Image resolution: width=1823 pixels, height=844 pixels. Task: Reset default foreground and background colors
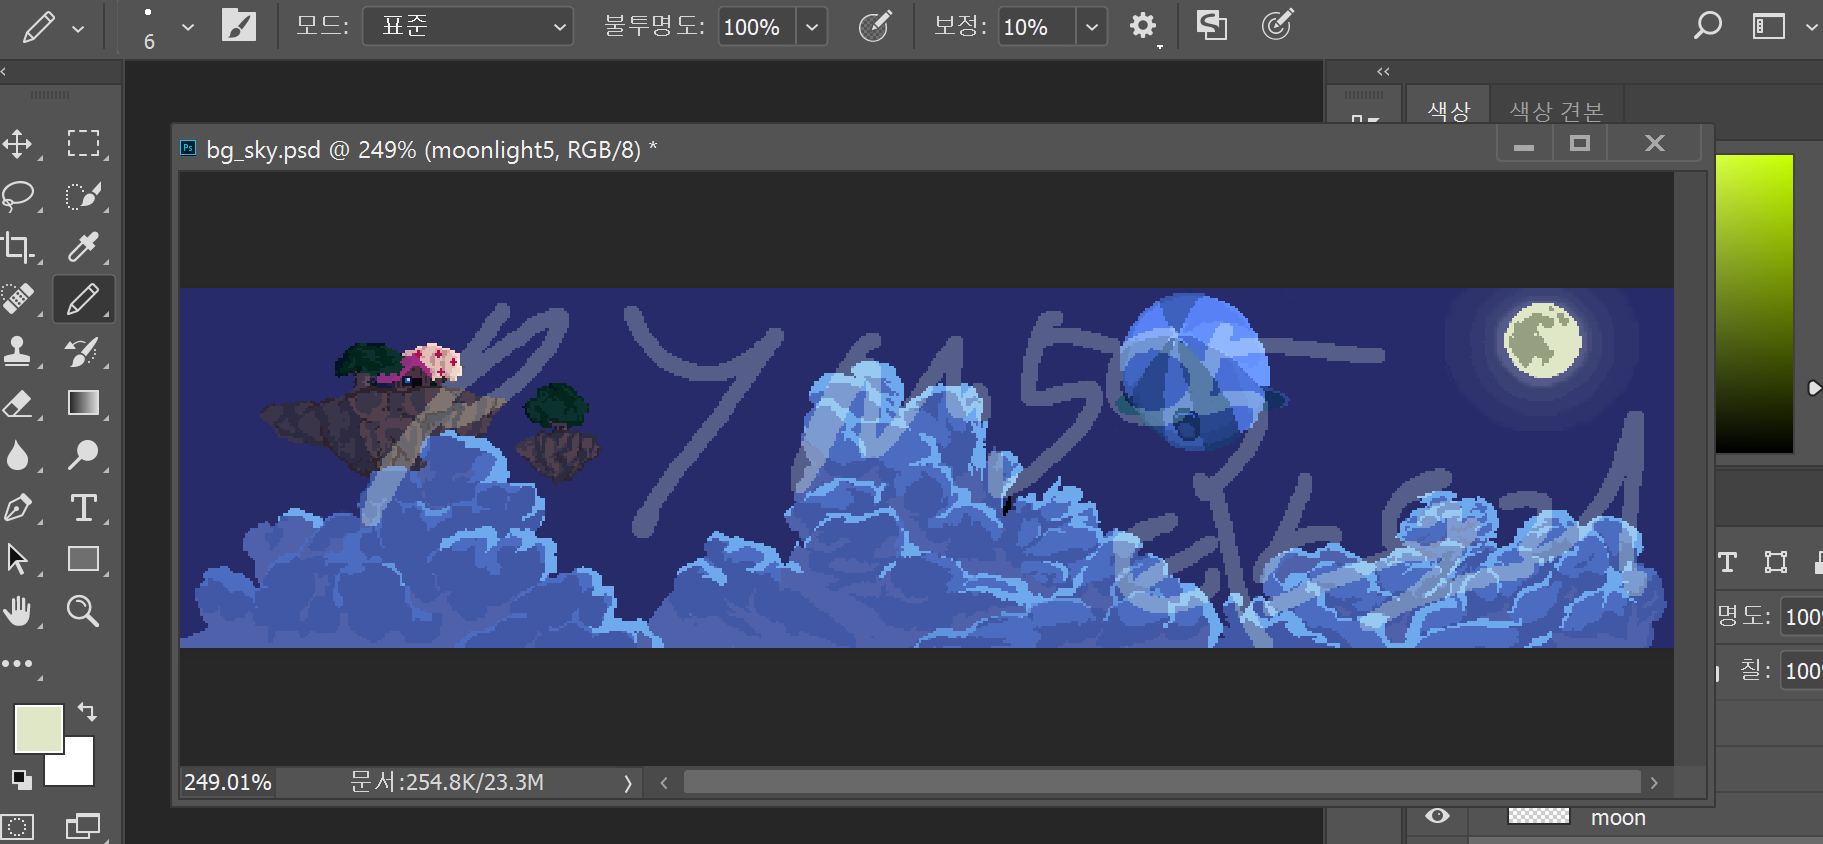21,779
